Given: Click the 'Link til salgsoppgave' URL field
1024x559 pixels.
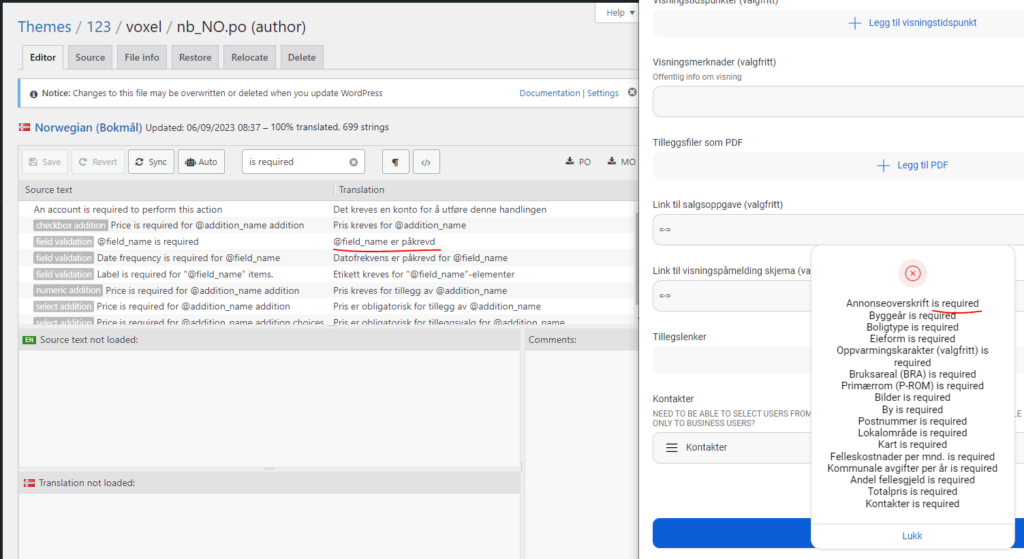Looking at the screenshot, I should pos(838,229).
